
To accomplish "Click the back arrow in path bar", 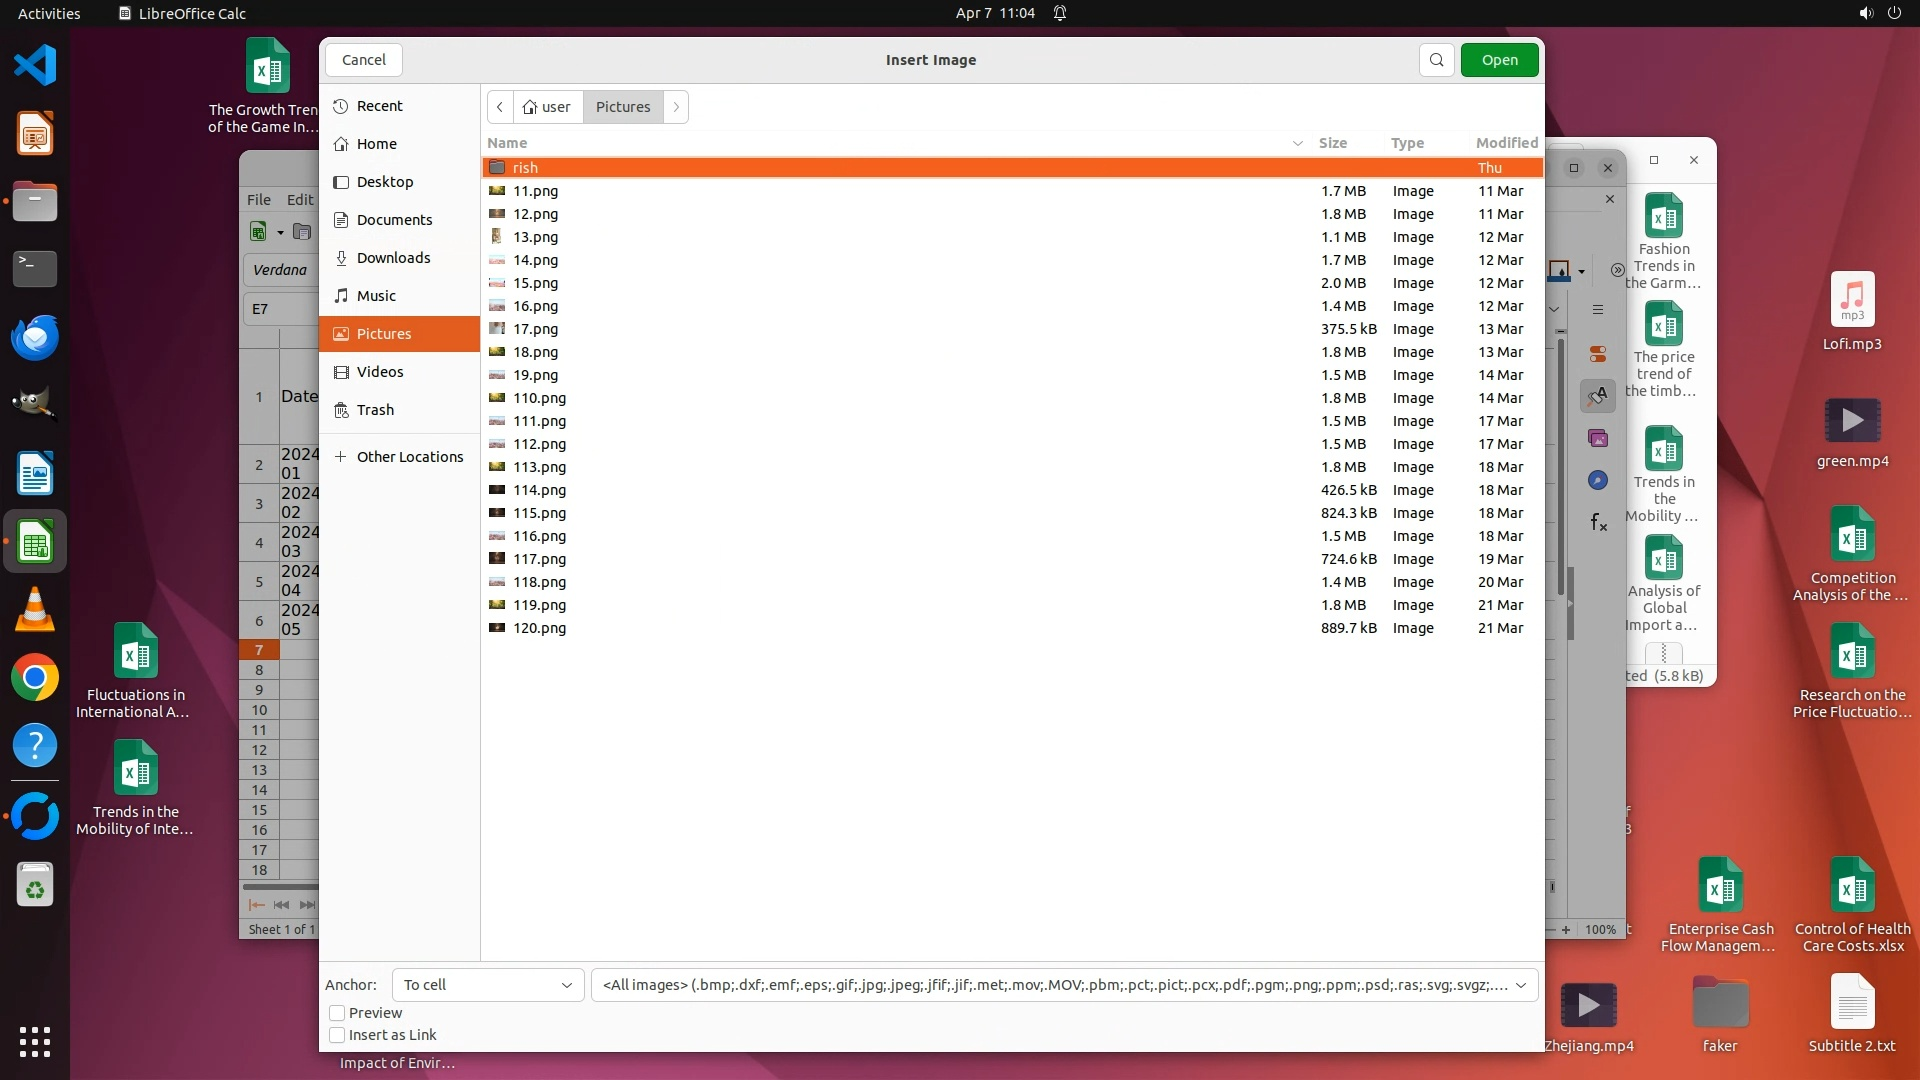I will click(x=500, y=107).
